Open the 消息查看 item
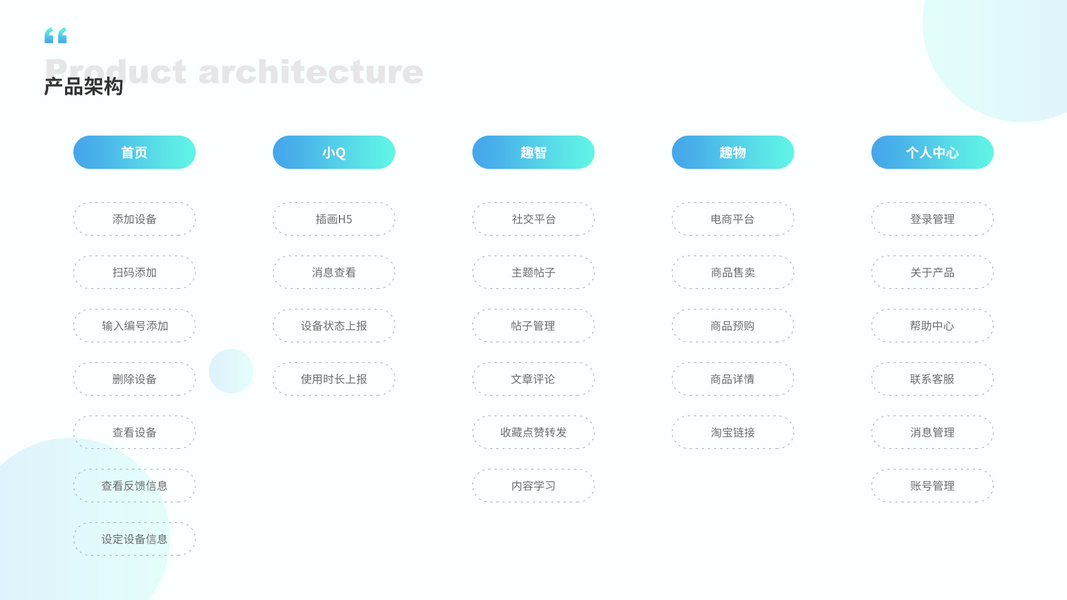The width and height of the screenshot is (1067, 600). click(334, 272)
